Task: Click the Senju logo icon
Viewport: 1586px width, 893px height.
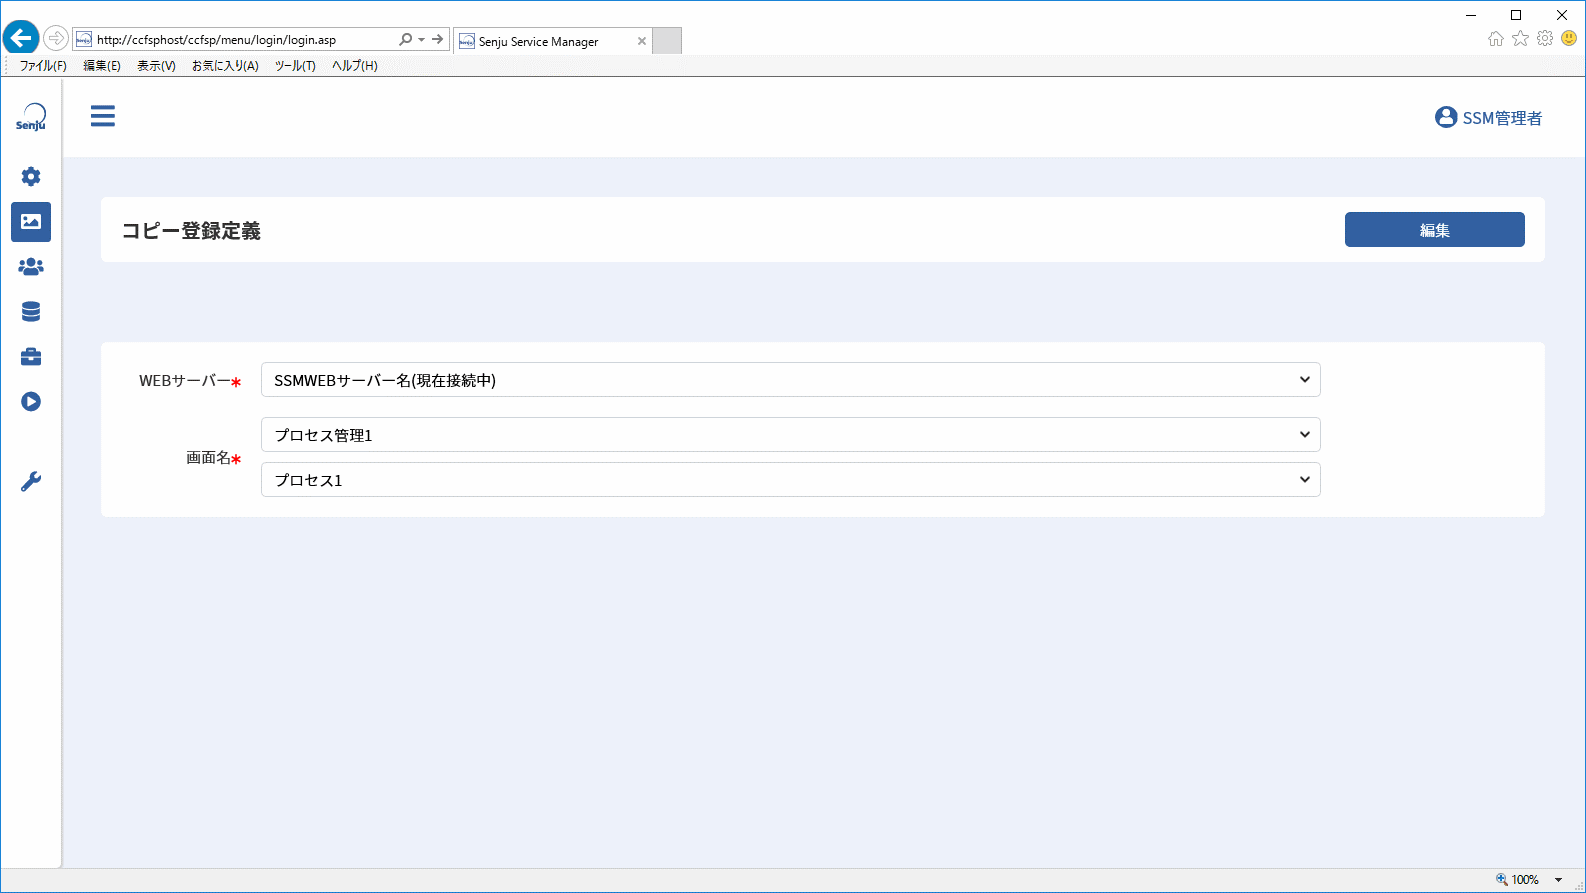Action: 31,117
